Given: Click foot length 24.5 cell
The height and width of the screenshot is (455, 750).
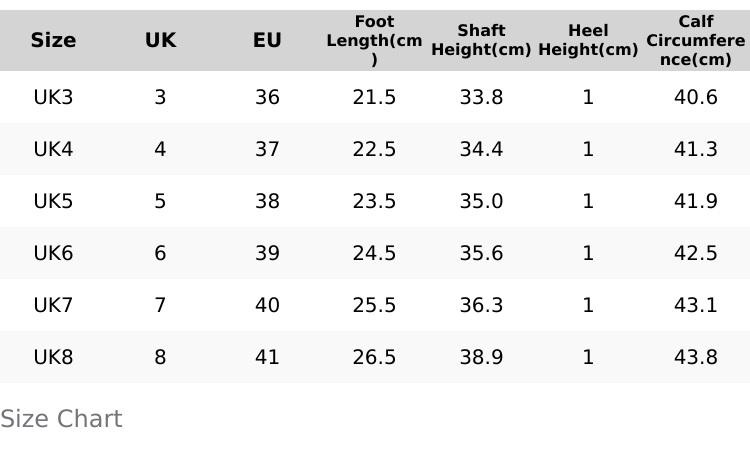Looking at the screenshot, I should pos(374,253).
